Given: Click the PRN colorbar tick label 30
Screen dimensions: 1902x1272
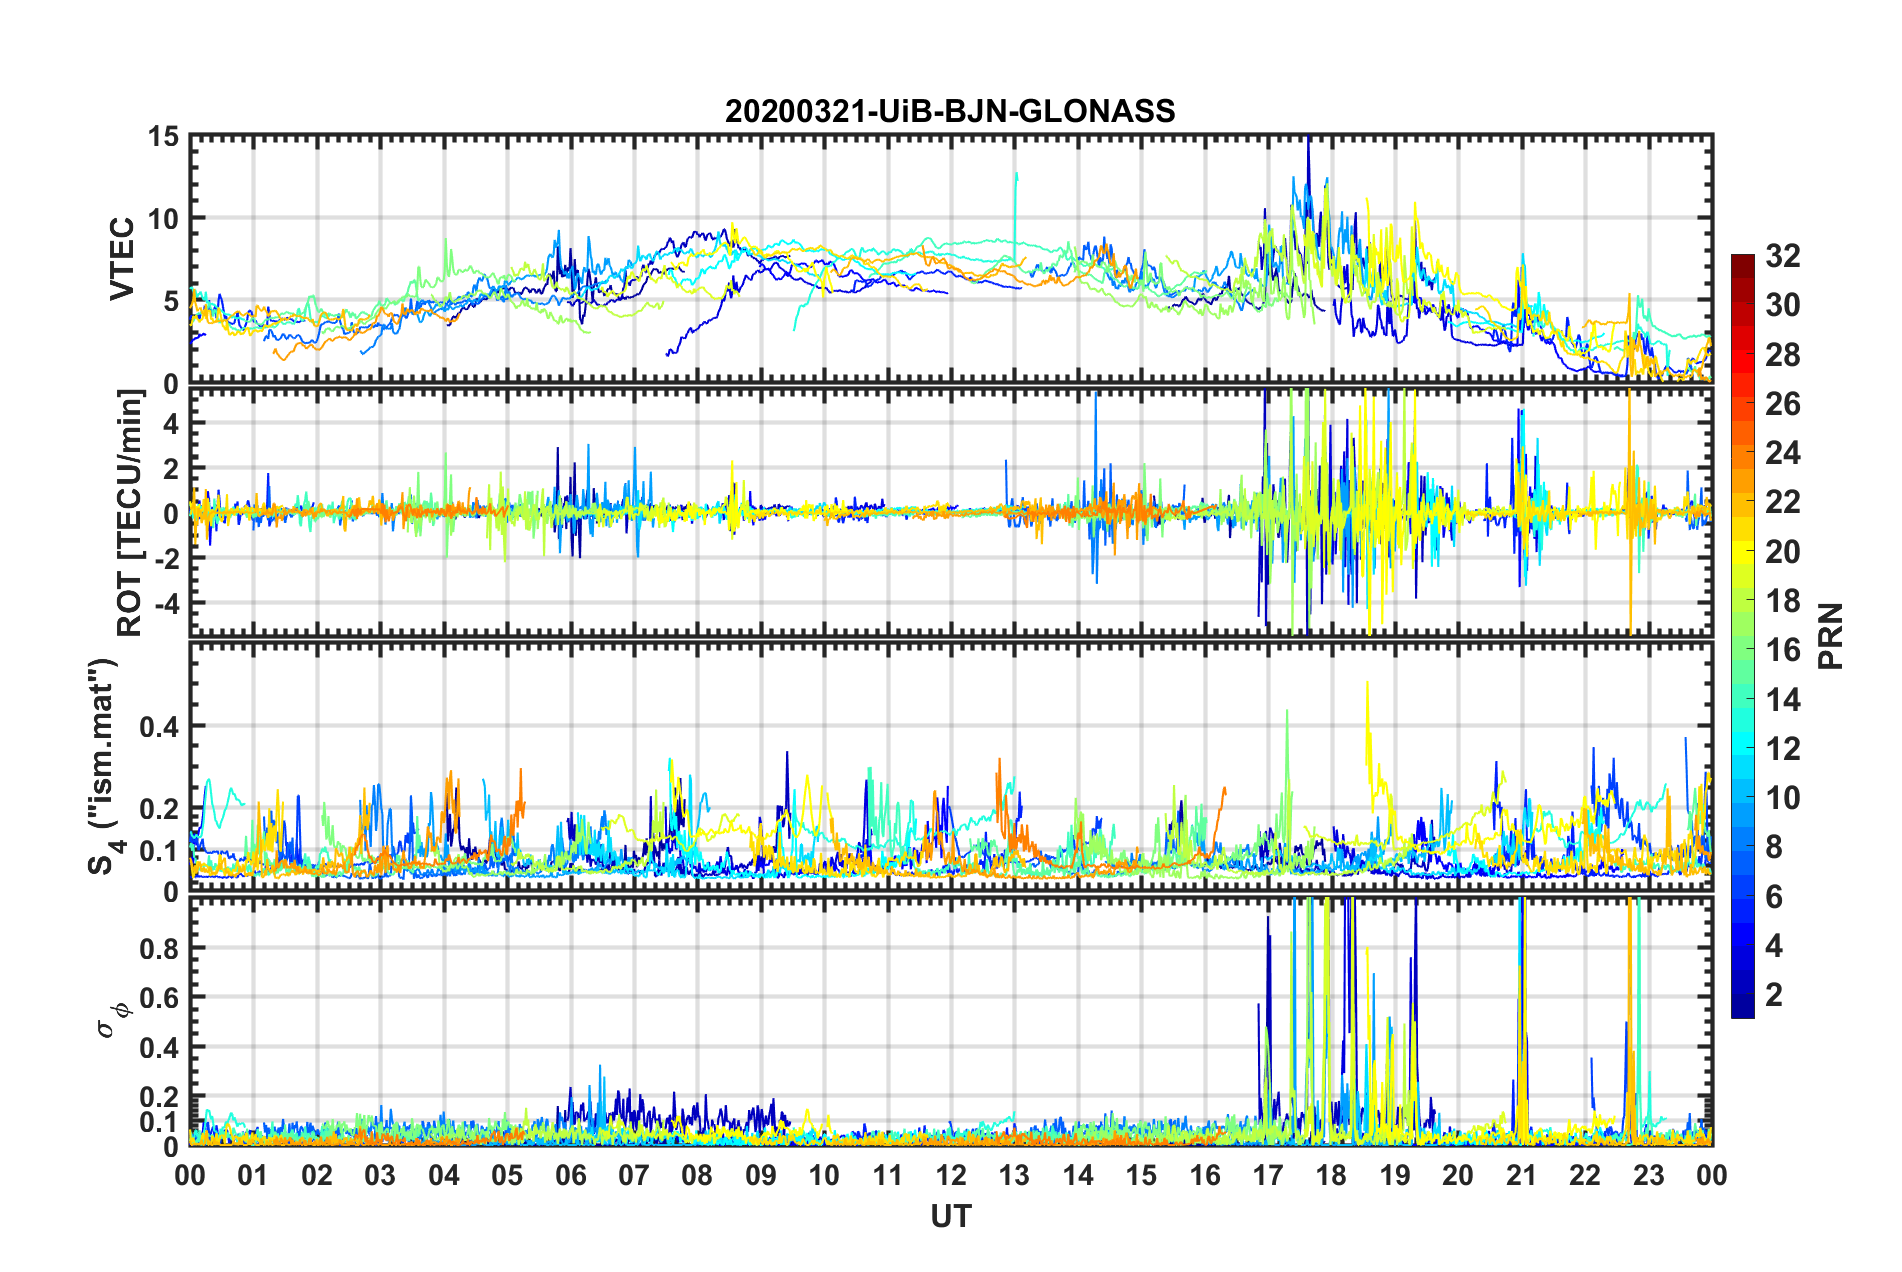Looking at the screenshot, I should pos(1782,305).
